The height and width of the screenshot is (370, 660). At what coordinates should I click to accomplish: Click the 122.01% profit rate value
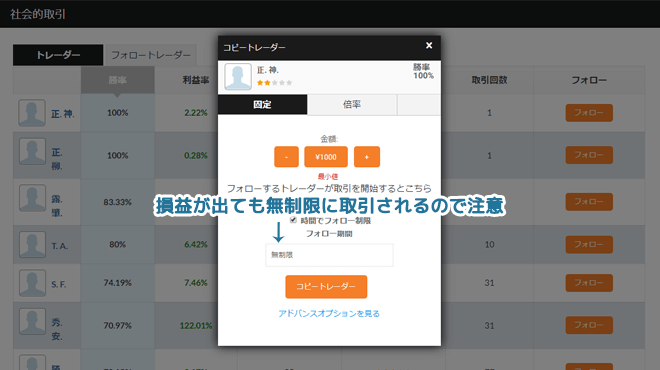[196, 325]
